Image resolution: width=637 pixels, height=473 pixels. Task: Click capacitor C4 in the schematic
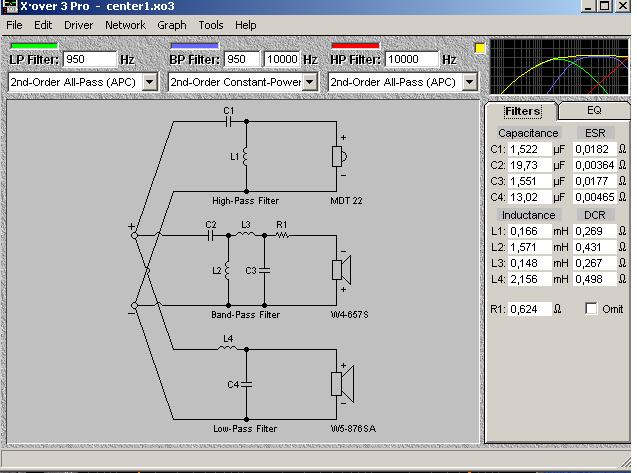246,384
